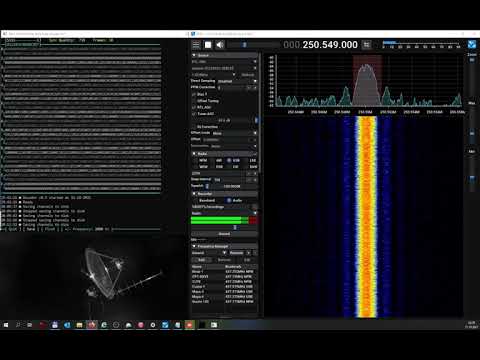
Task: Open Visual Studio Code taskbar icon
Action: point(67,325)
